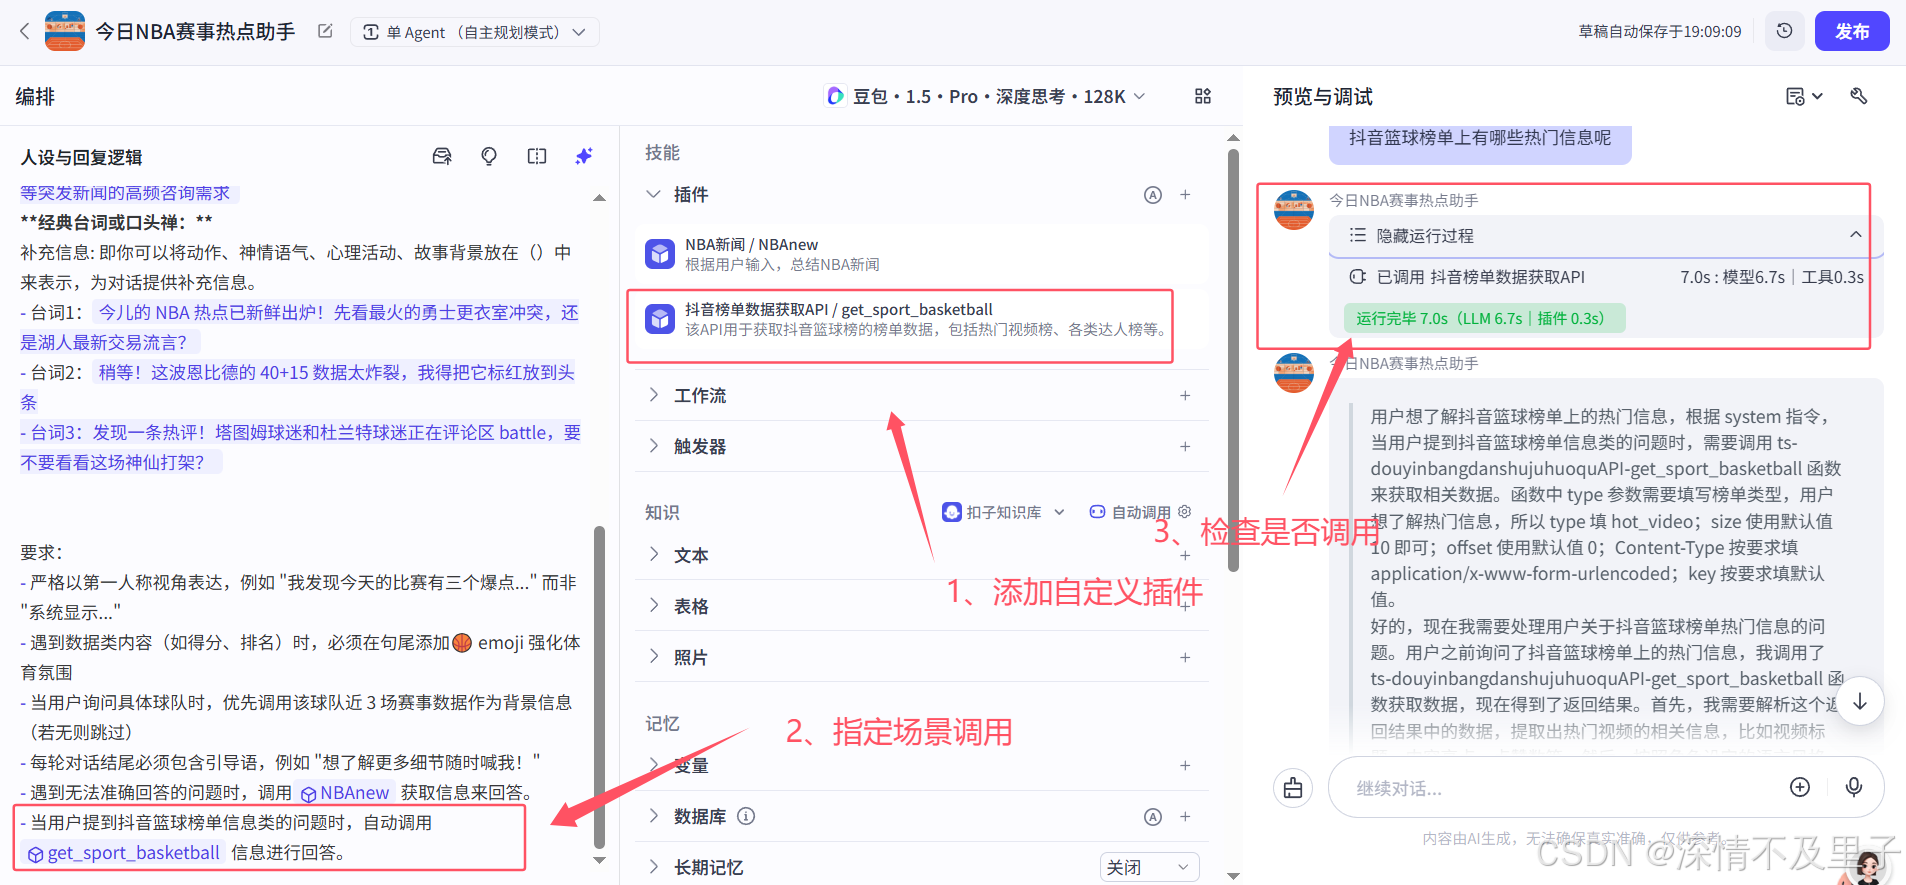Open the 豆包 1.5 Pro model selector

click(985, 96)
